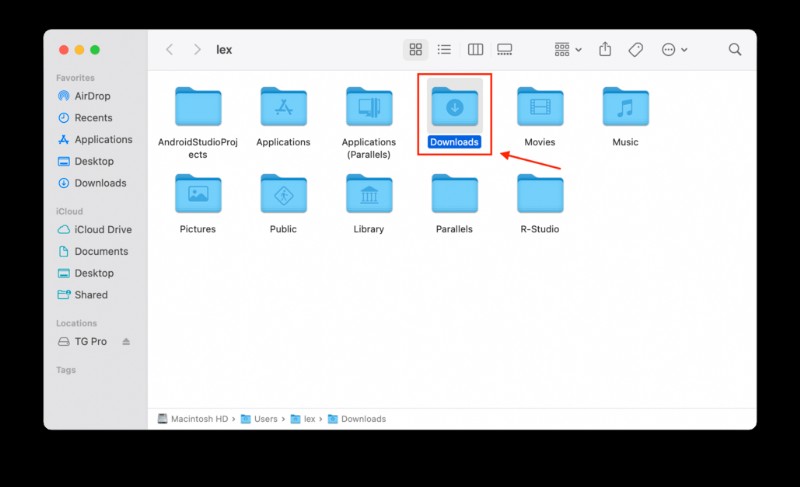Click Downloads in the path bar
The height and width of the screenshot is (487, 800).
[x=357, y=419]
